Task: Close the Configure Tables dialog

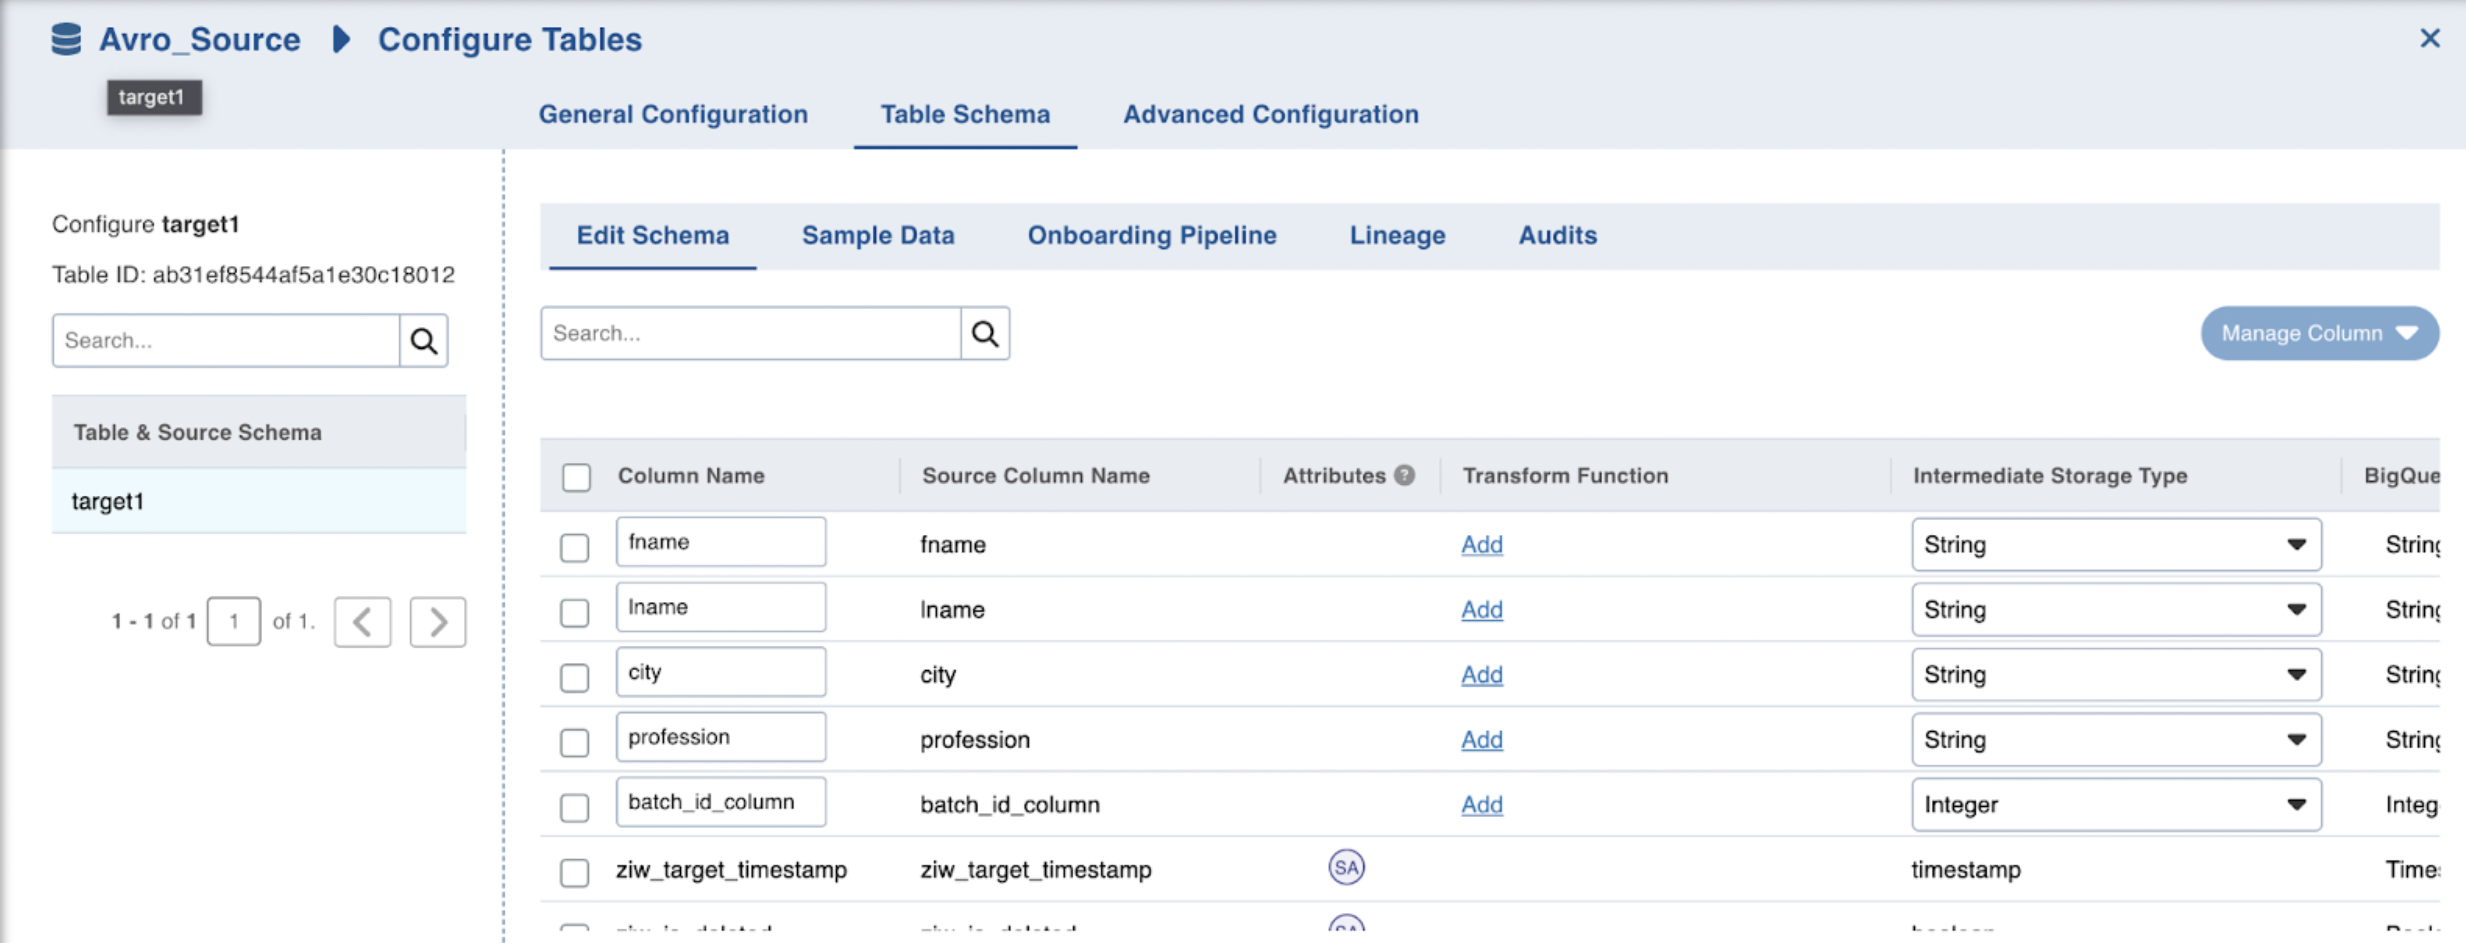Action: tap(2429, 38)
